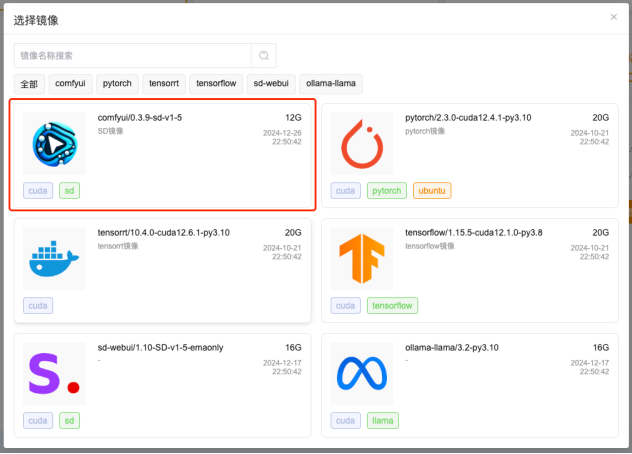Filter images by pytorch tab
The width and height of the screenshot is (632, 454).
pos(117,84)
